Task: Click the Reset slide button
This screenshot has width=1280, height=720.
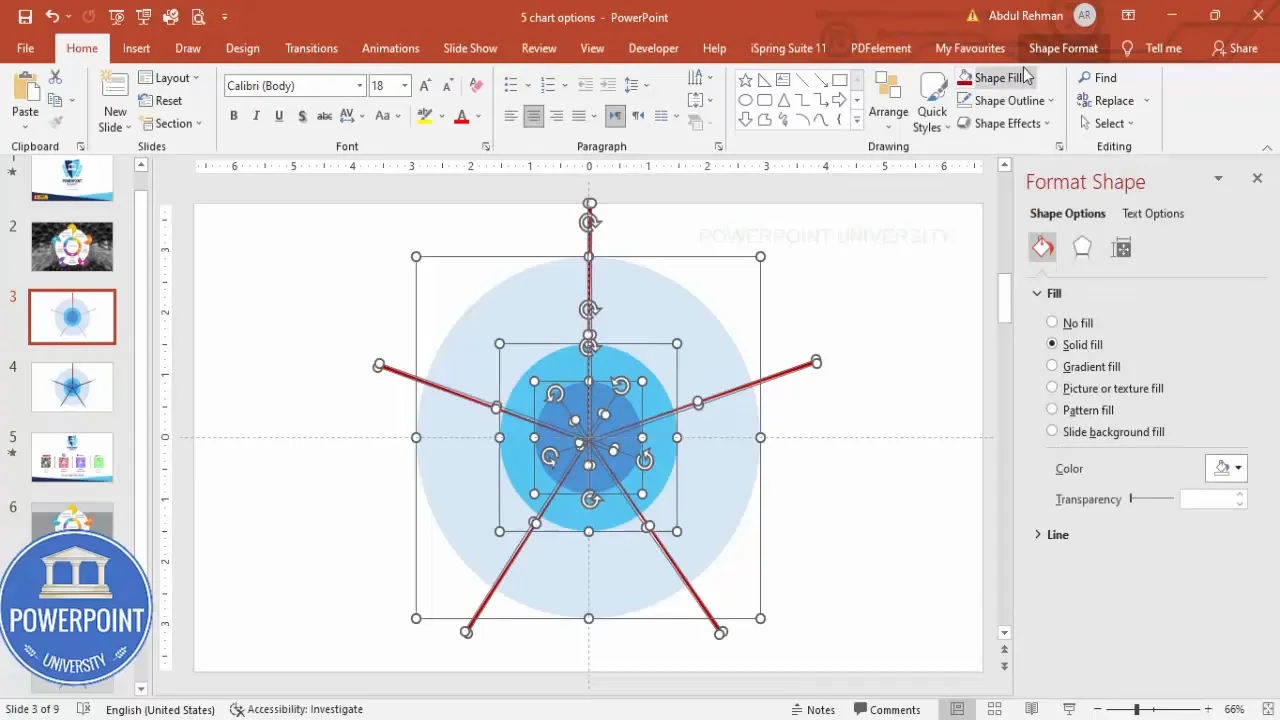Action: click(x=160, y=101)
